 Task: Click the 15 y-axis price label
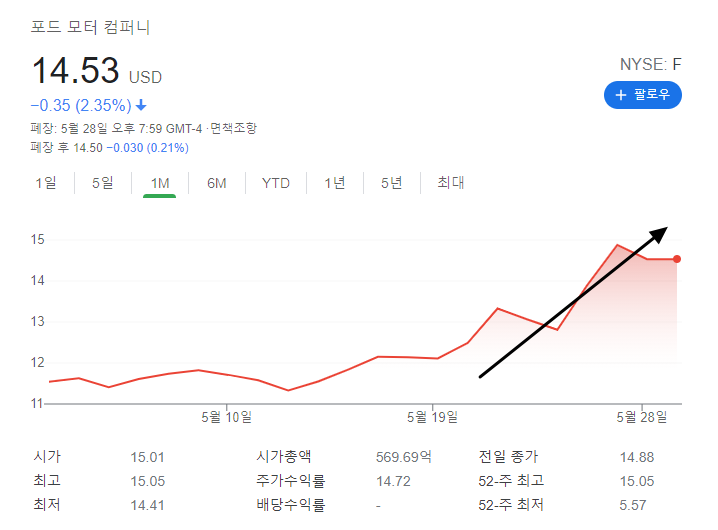[38, 239]
